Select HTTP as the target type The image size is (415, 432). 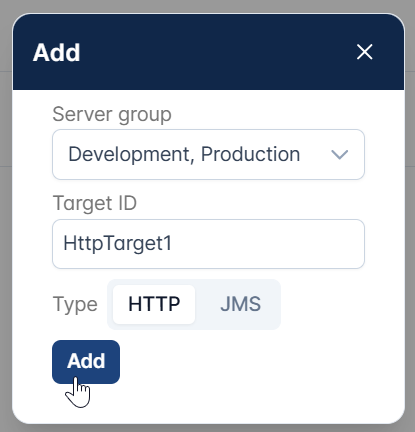[154, 304]
